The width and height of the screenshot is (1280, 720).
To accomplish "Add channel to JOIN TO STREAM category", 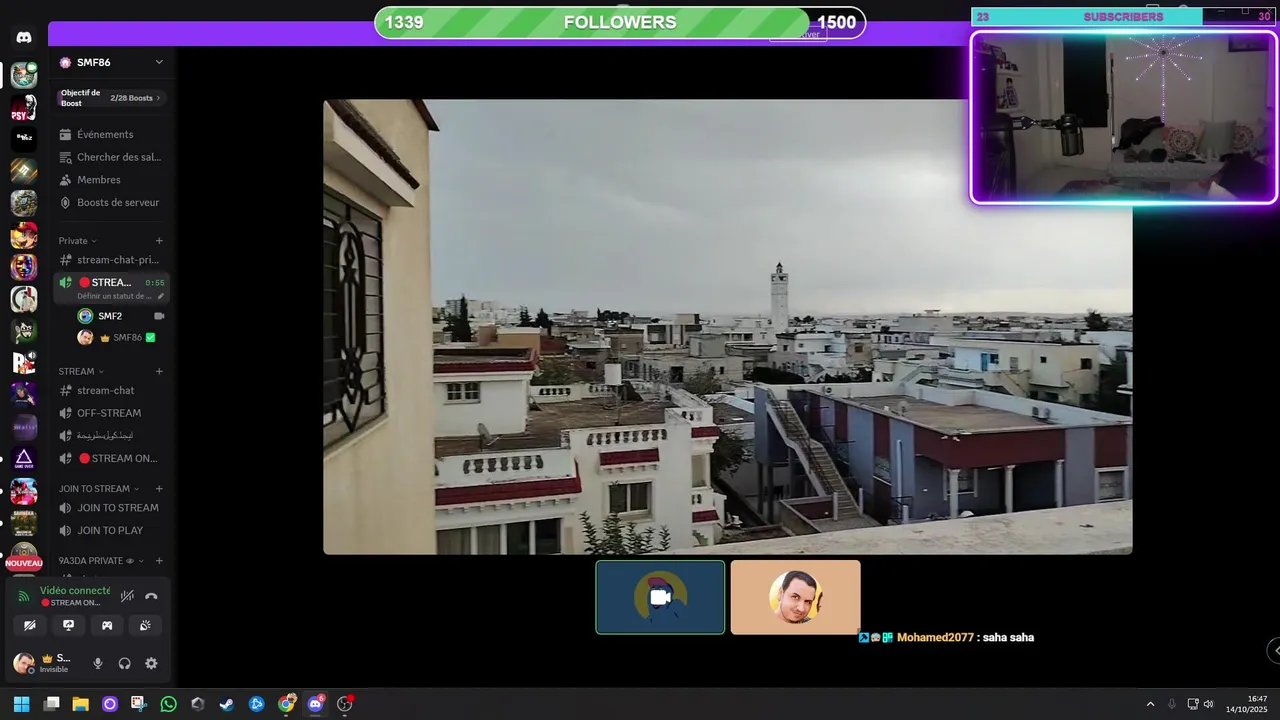I will pyautogui.click(x=159, y=489).
